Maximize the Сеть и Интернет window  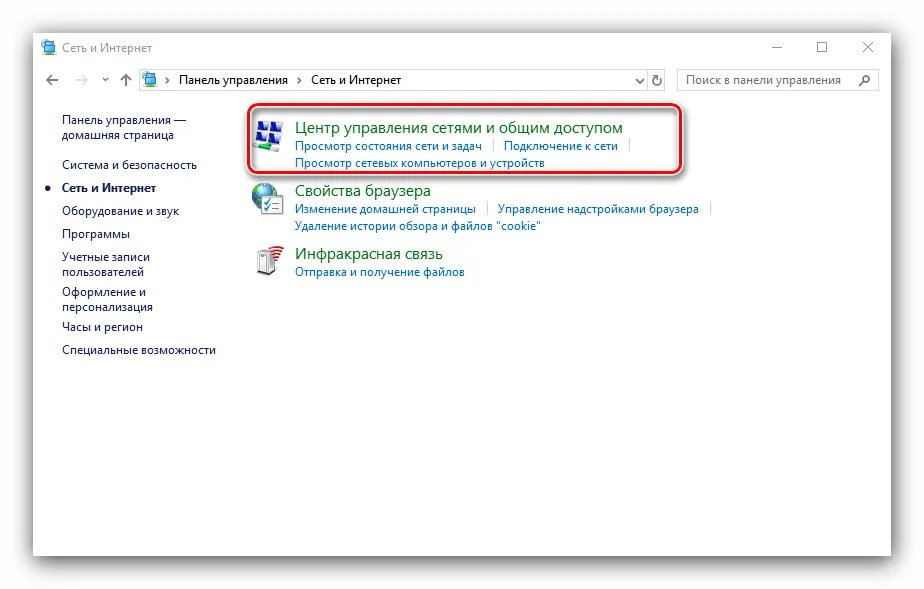click(x=822, y=47)
